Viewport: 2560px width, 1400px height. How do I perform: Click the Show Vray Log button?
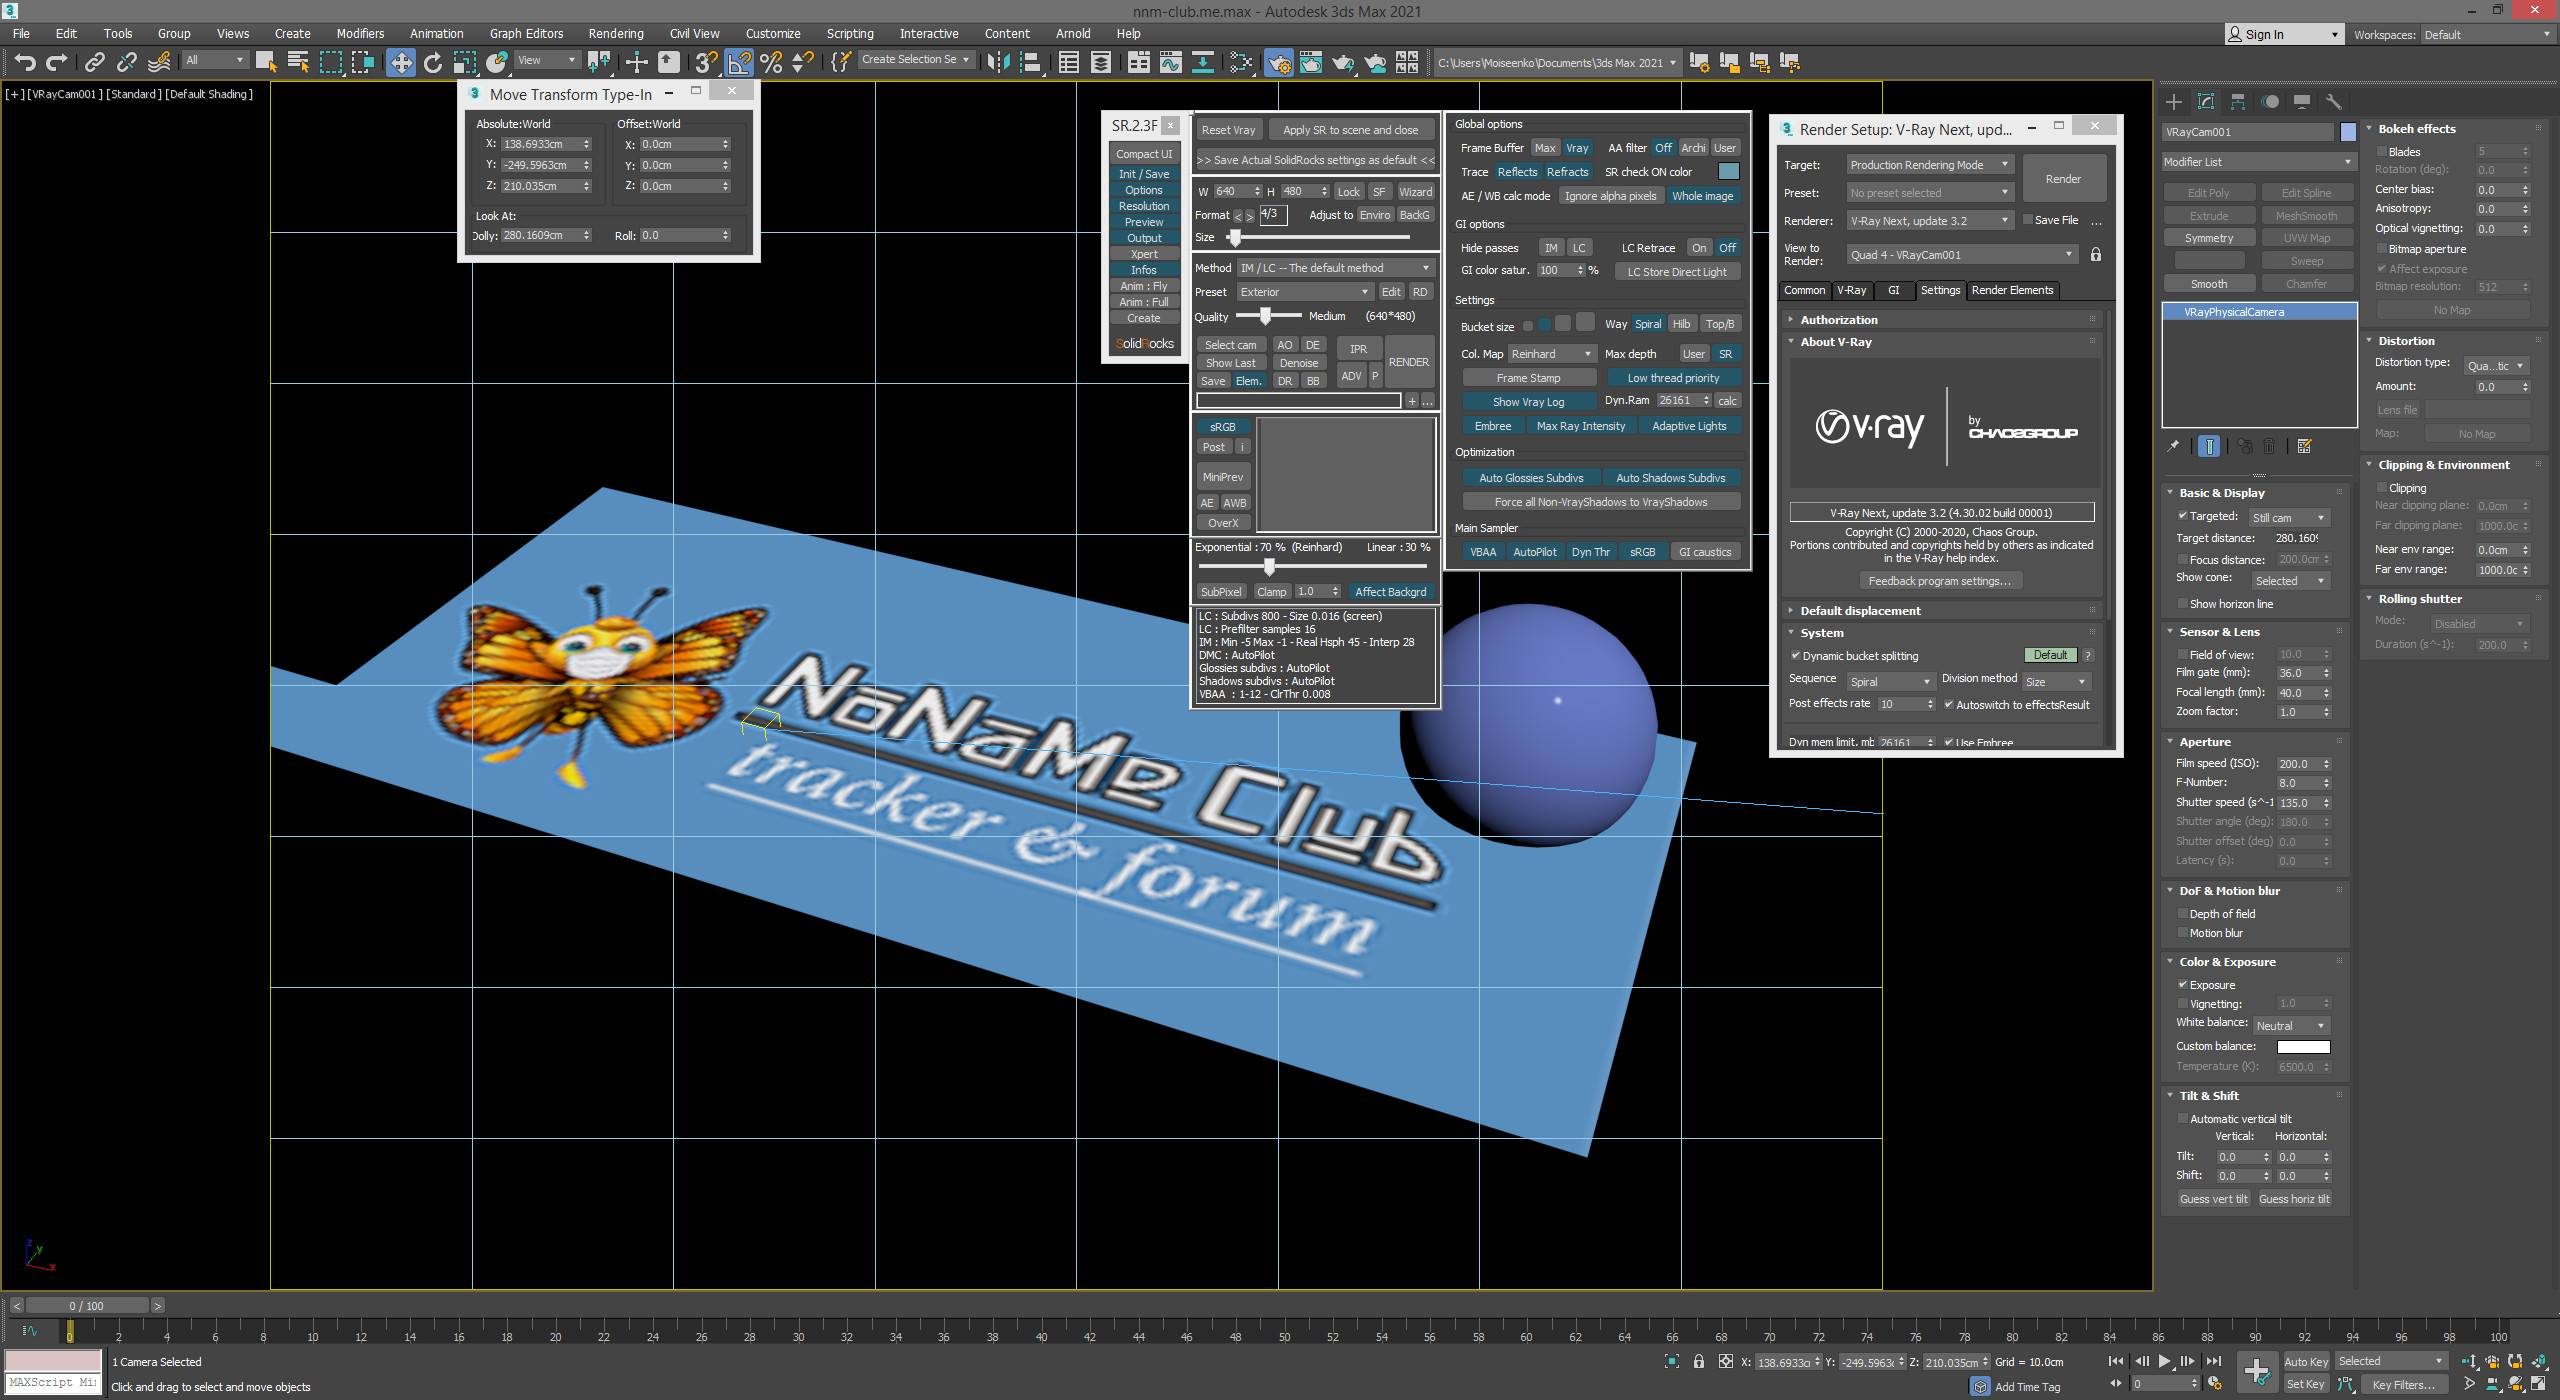[1528, 401]
